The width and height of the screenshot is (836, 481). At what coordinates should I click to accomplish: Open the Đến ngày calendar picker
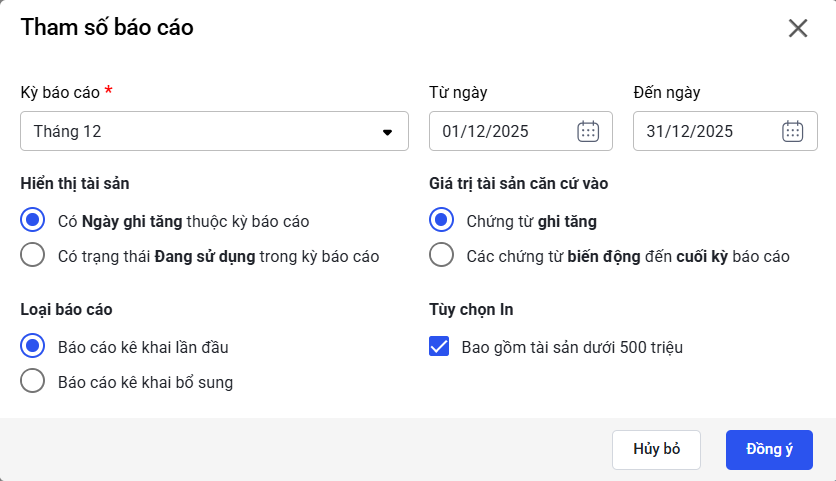[x=792, y=131]
